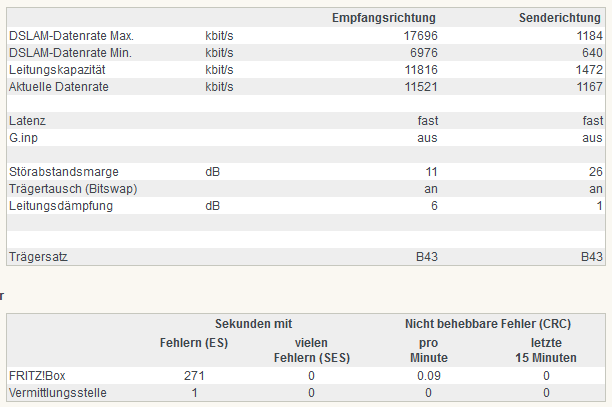This screenshot has width=612, height=407.
Task: Select the DSLAM-Datenrate Min. row label
Action: point(70,53)
